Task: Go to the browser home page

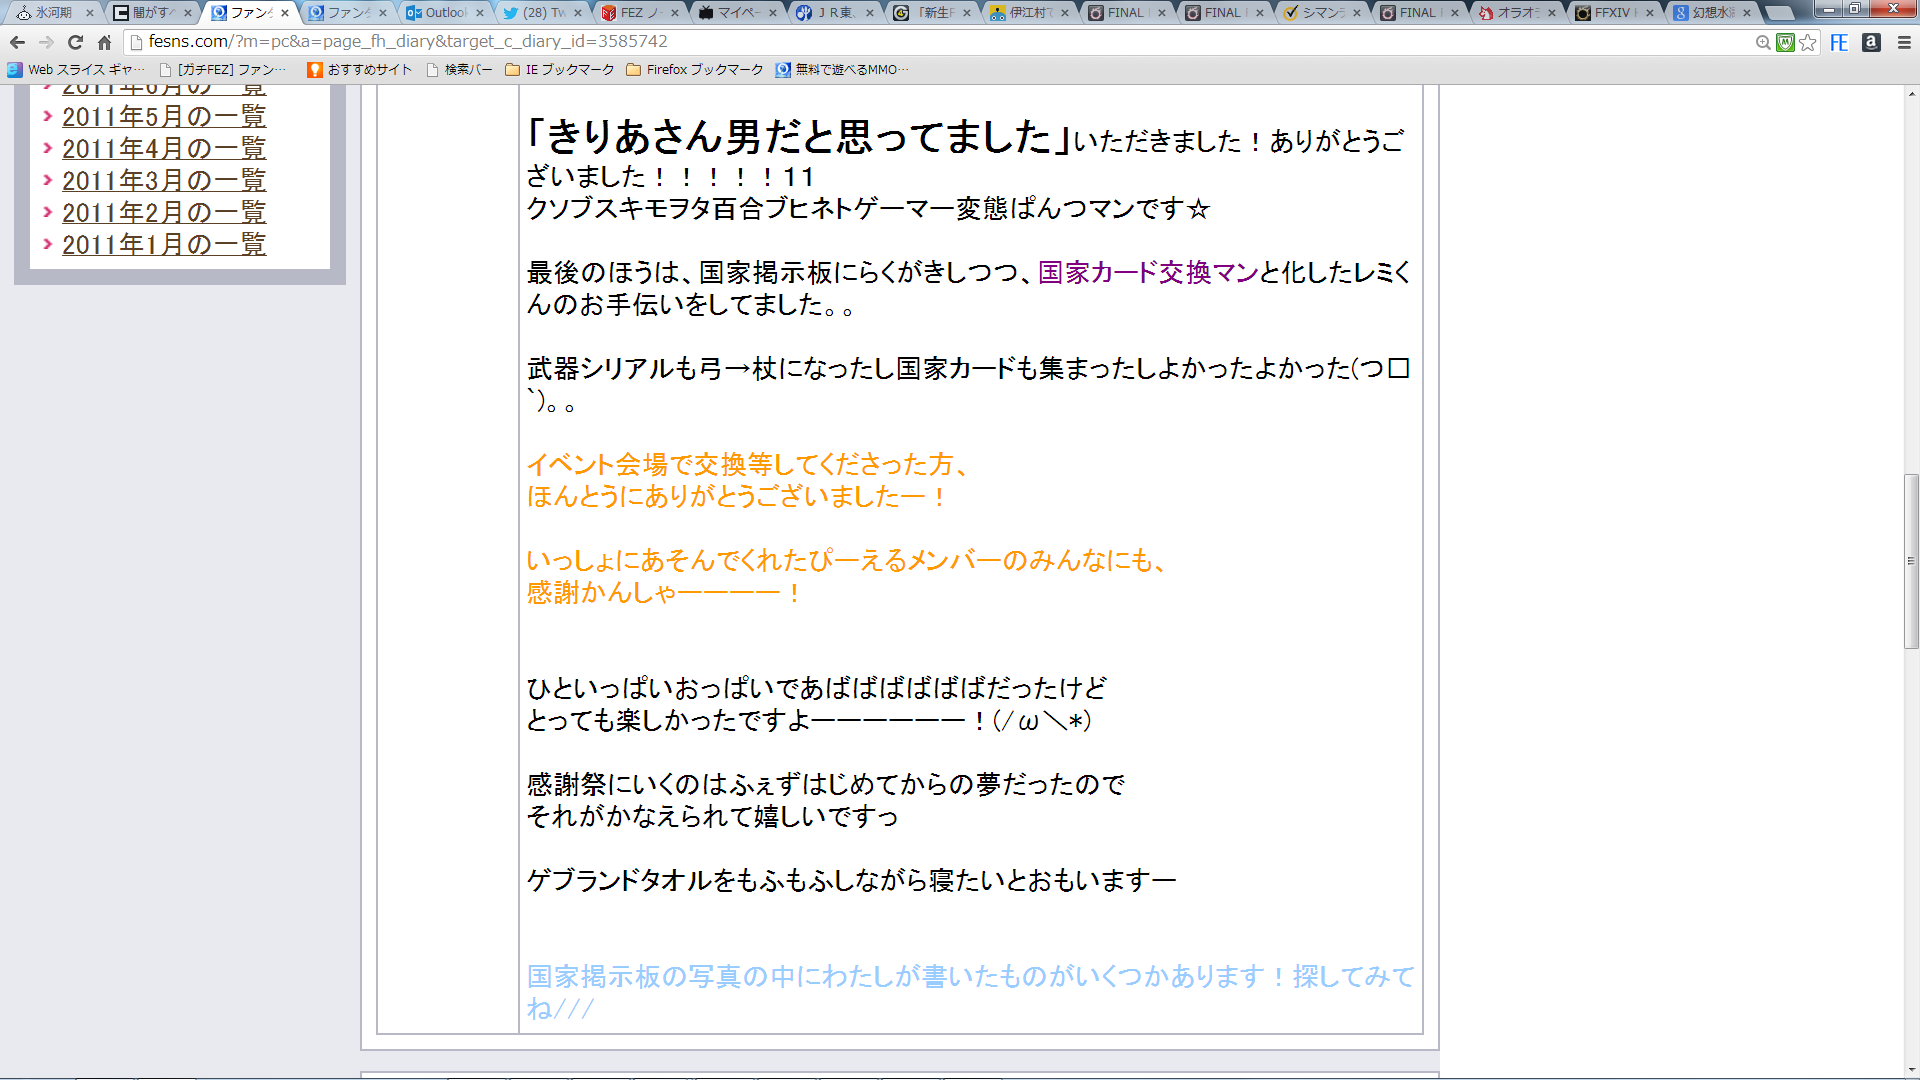Action: [x=104, y=42]
